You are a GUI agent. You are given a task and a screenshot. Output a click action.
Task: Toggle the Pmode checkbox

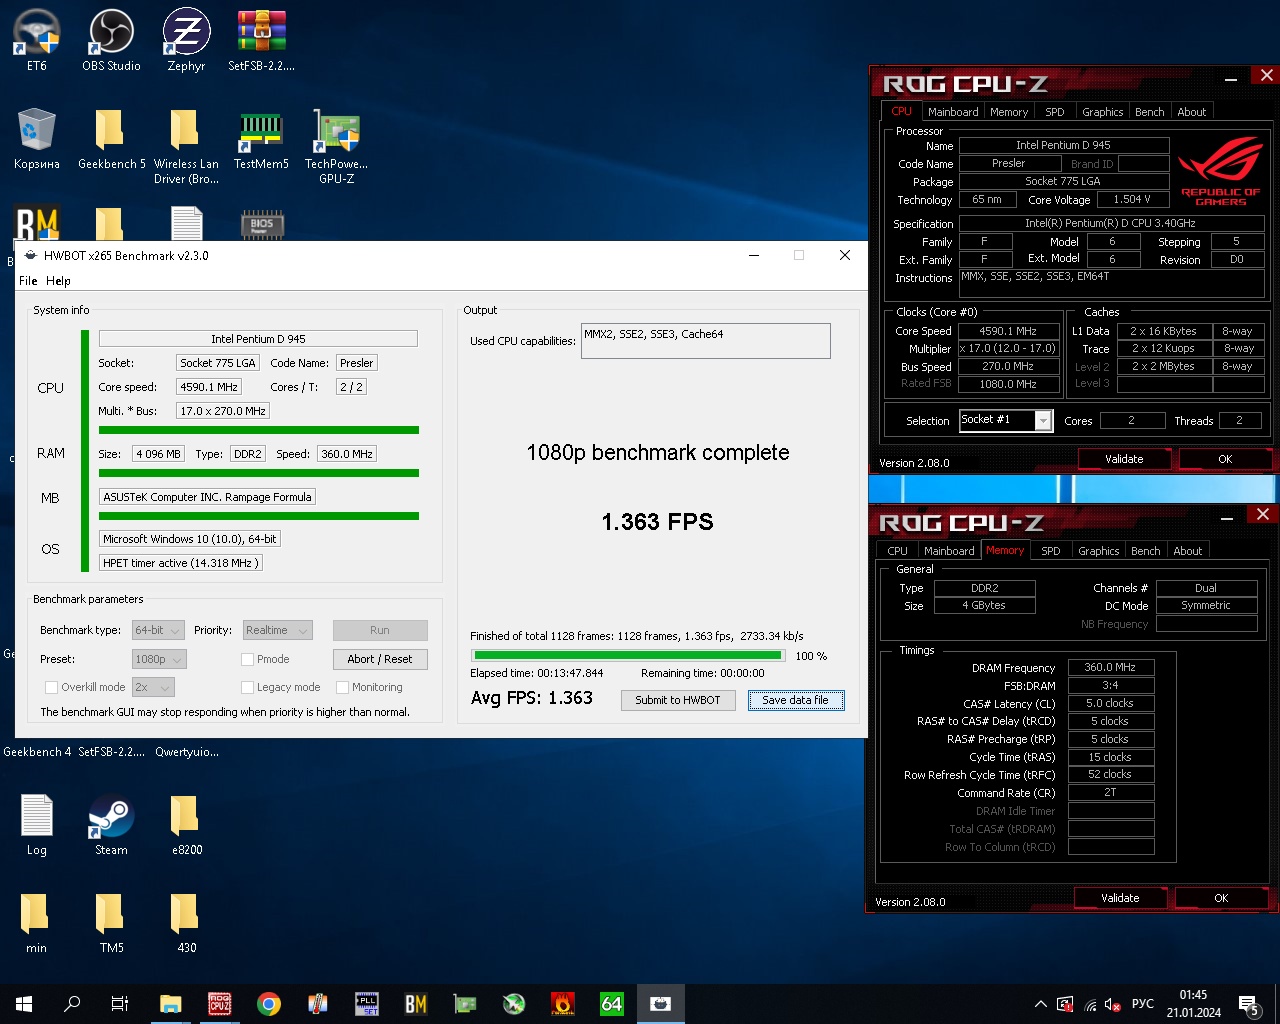pos(247,659)
